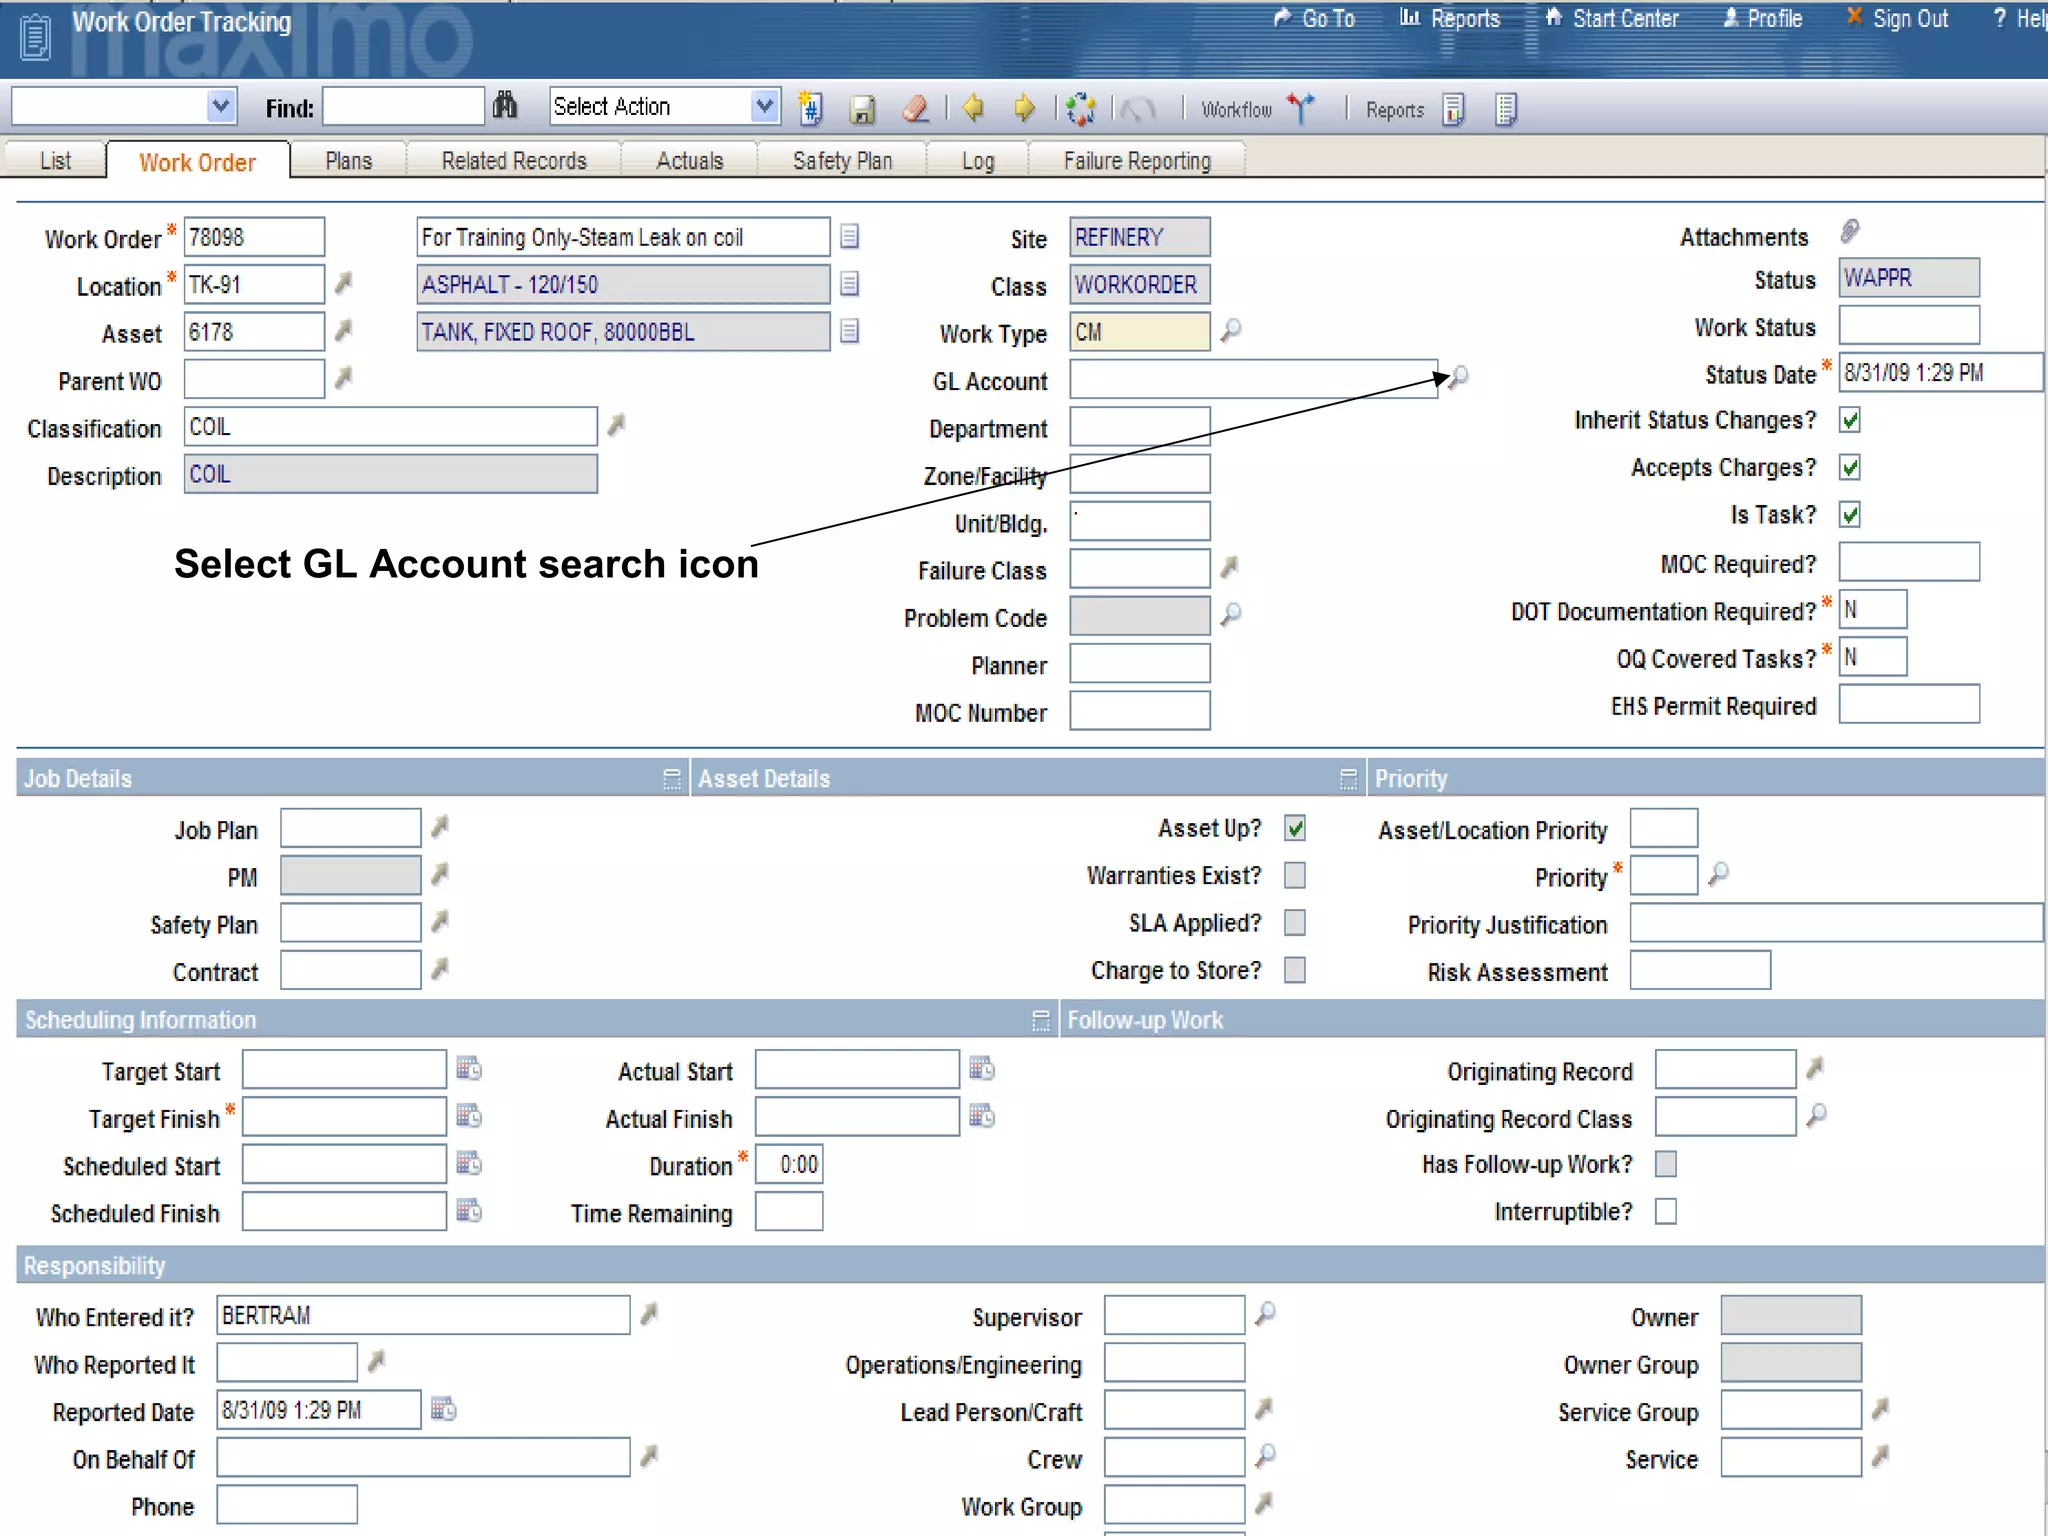The image size is (2048, 1536).
Task: Open long description icon for work order
Action: pos(849,236)
